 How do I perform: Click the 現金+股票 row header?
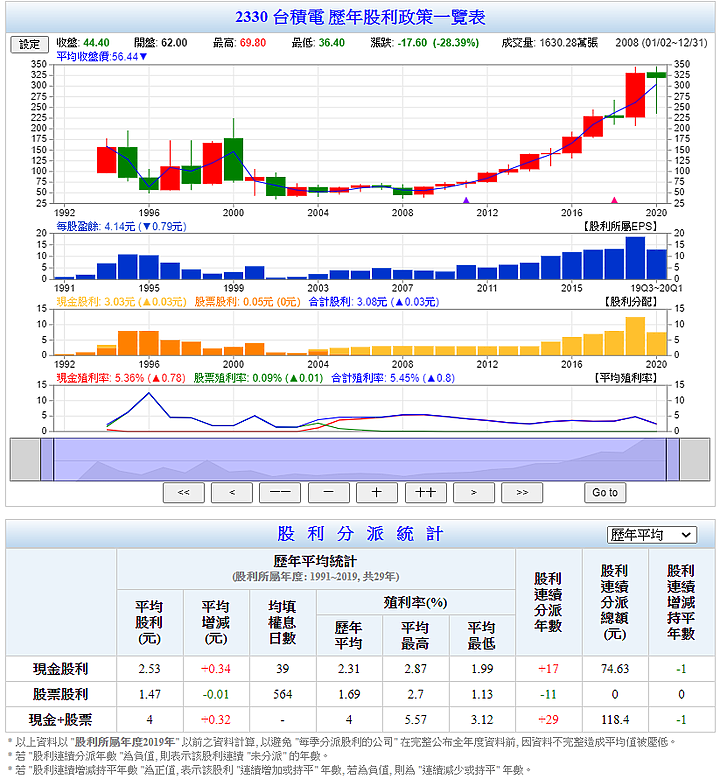point(61,719)
